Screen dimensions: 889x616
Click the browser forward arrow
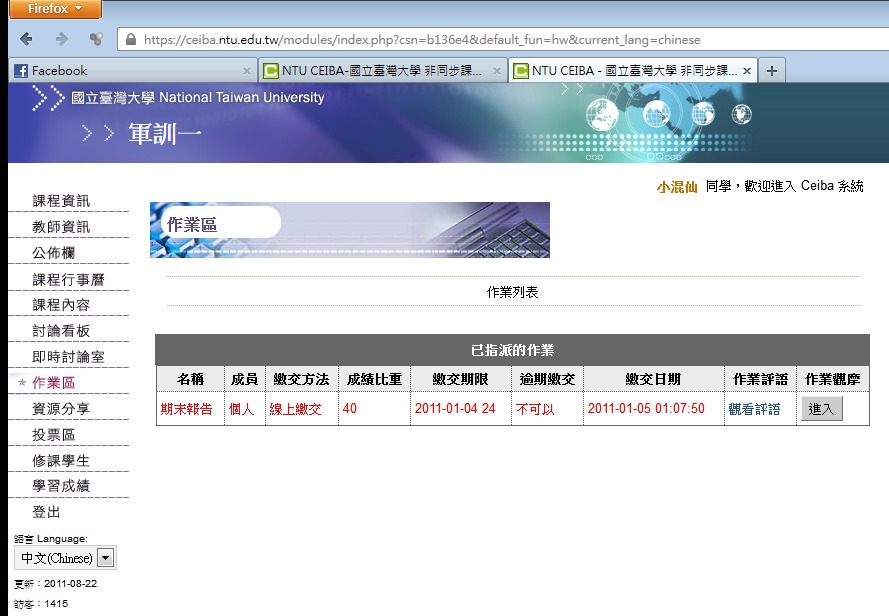tap(62, 39)
